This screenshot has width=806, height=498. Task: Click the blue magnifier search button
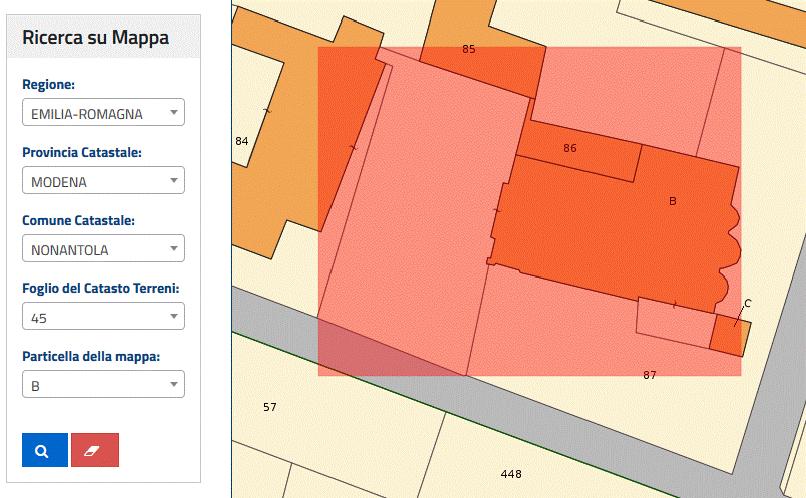click(45, 450)
